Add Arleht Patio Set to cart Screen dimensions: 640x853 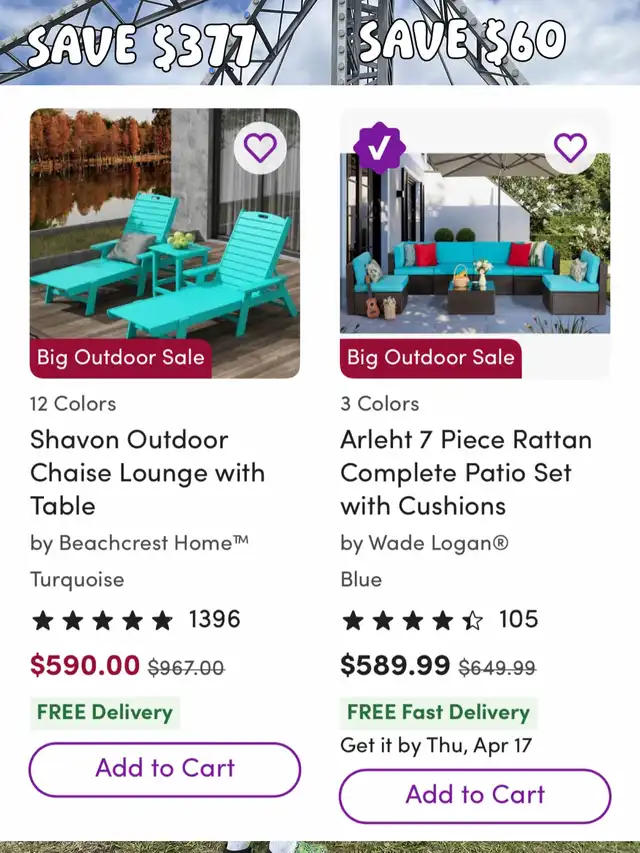point(475,795)
